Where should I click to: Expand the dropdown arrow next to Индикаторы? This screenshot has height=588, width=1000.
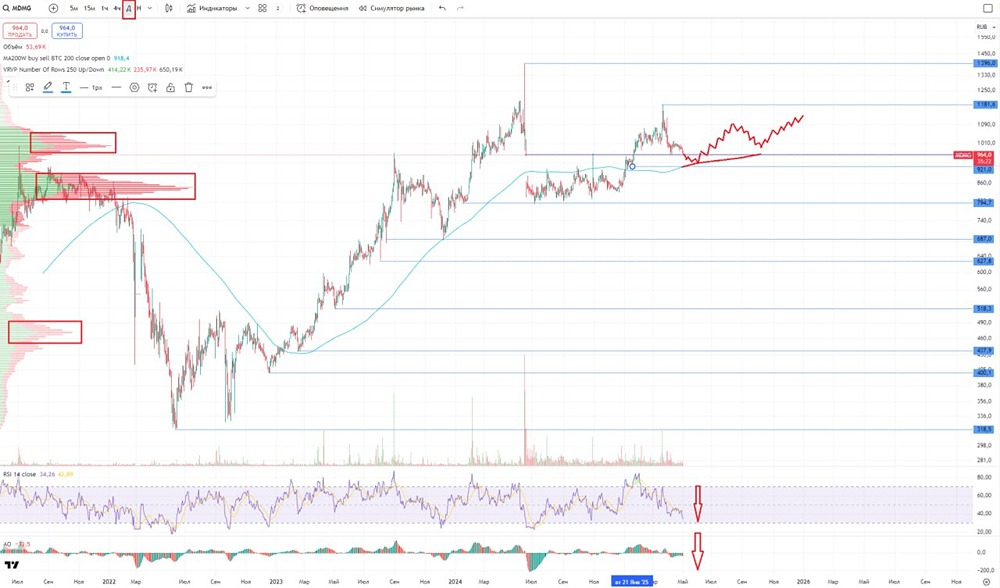tap(247, 8)
